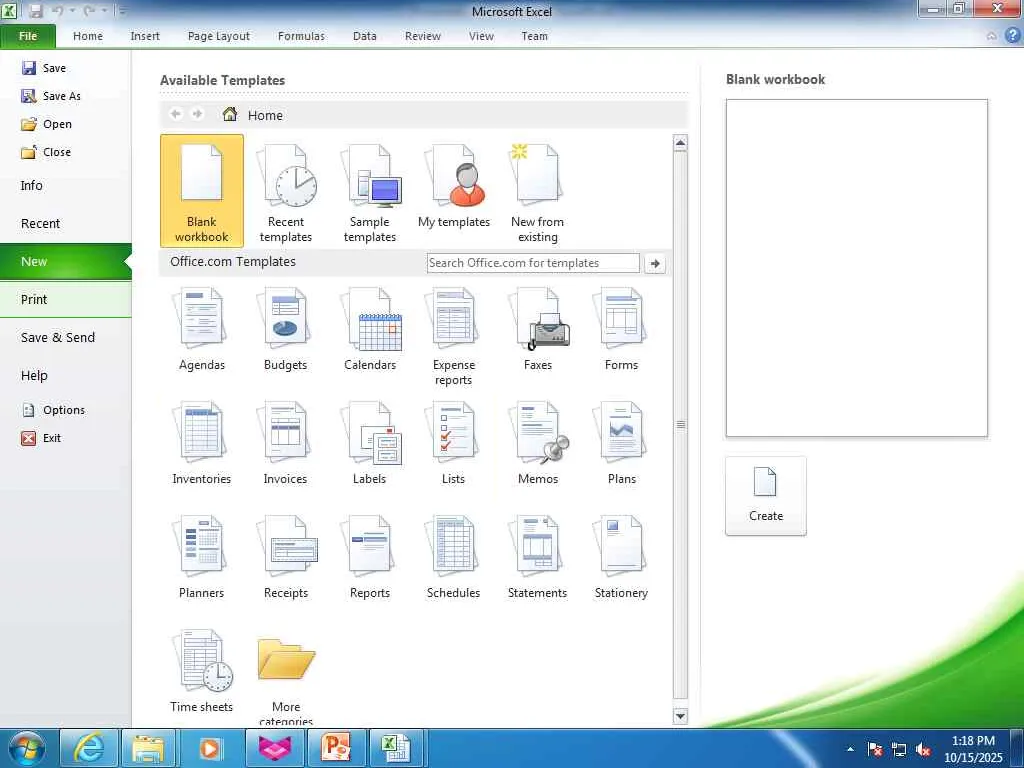
Task: Open the Reports template category
Action: point(370,556)
